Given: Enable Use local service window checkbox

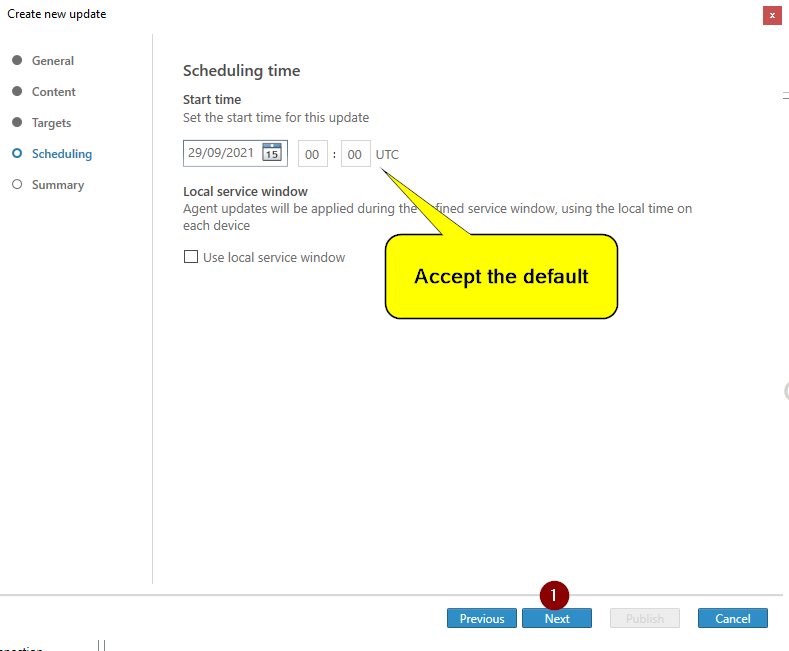Looking at the screenshot, I should click(191, 257).
